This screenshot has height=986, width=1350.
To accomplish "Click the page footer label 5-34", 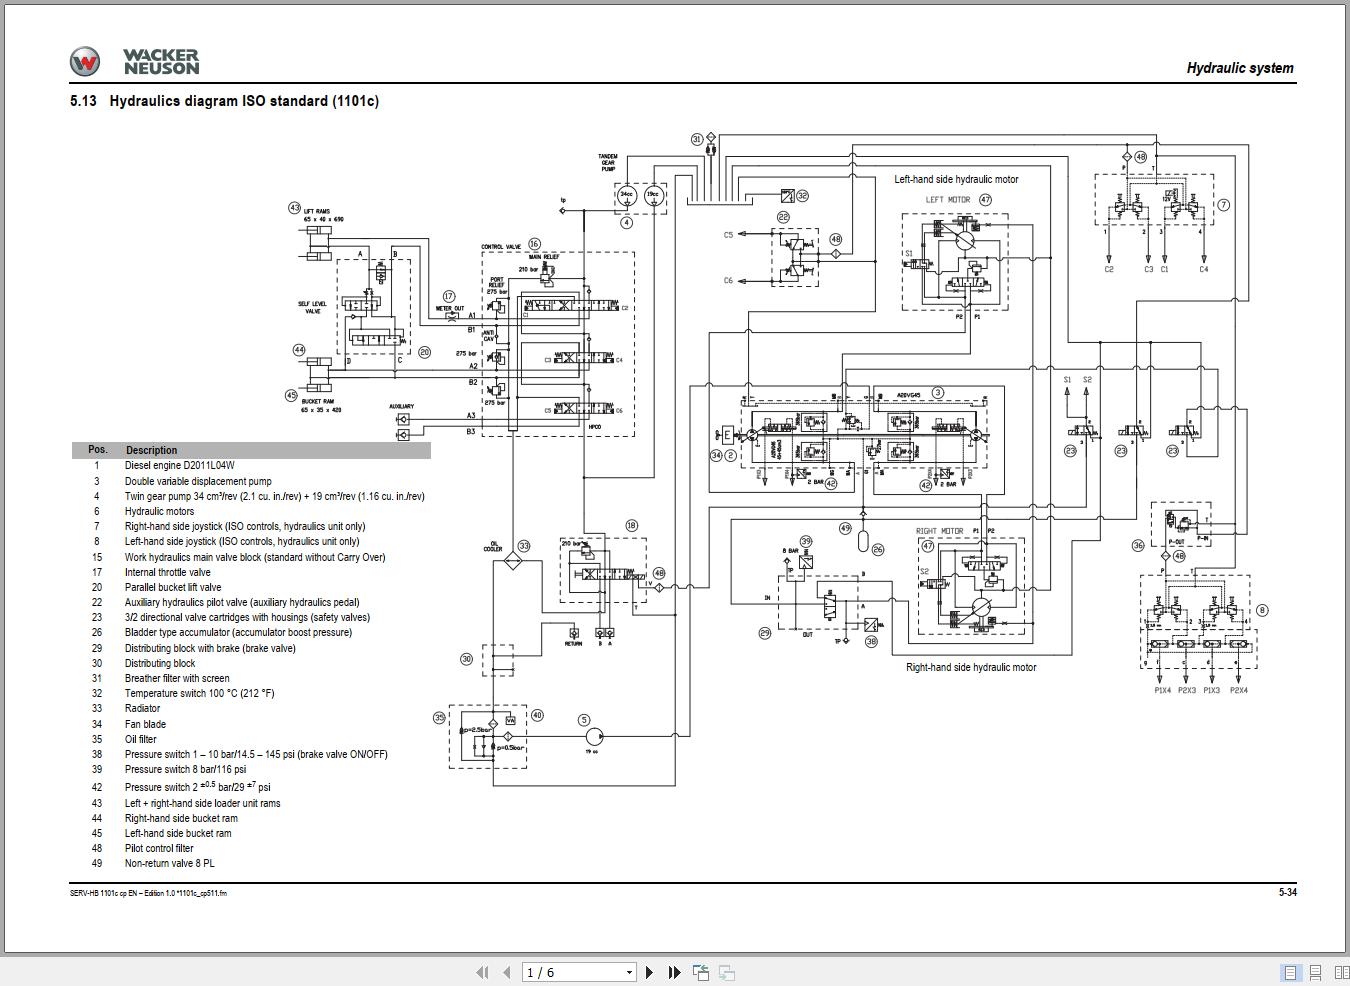I will tap(1287, 892).
